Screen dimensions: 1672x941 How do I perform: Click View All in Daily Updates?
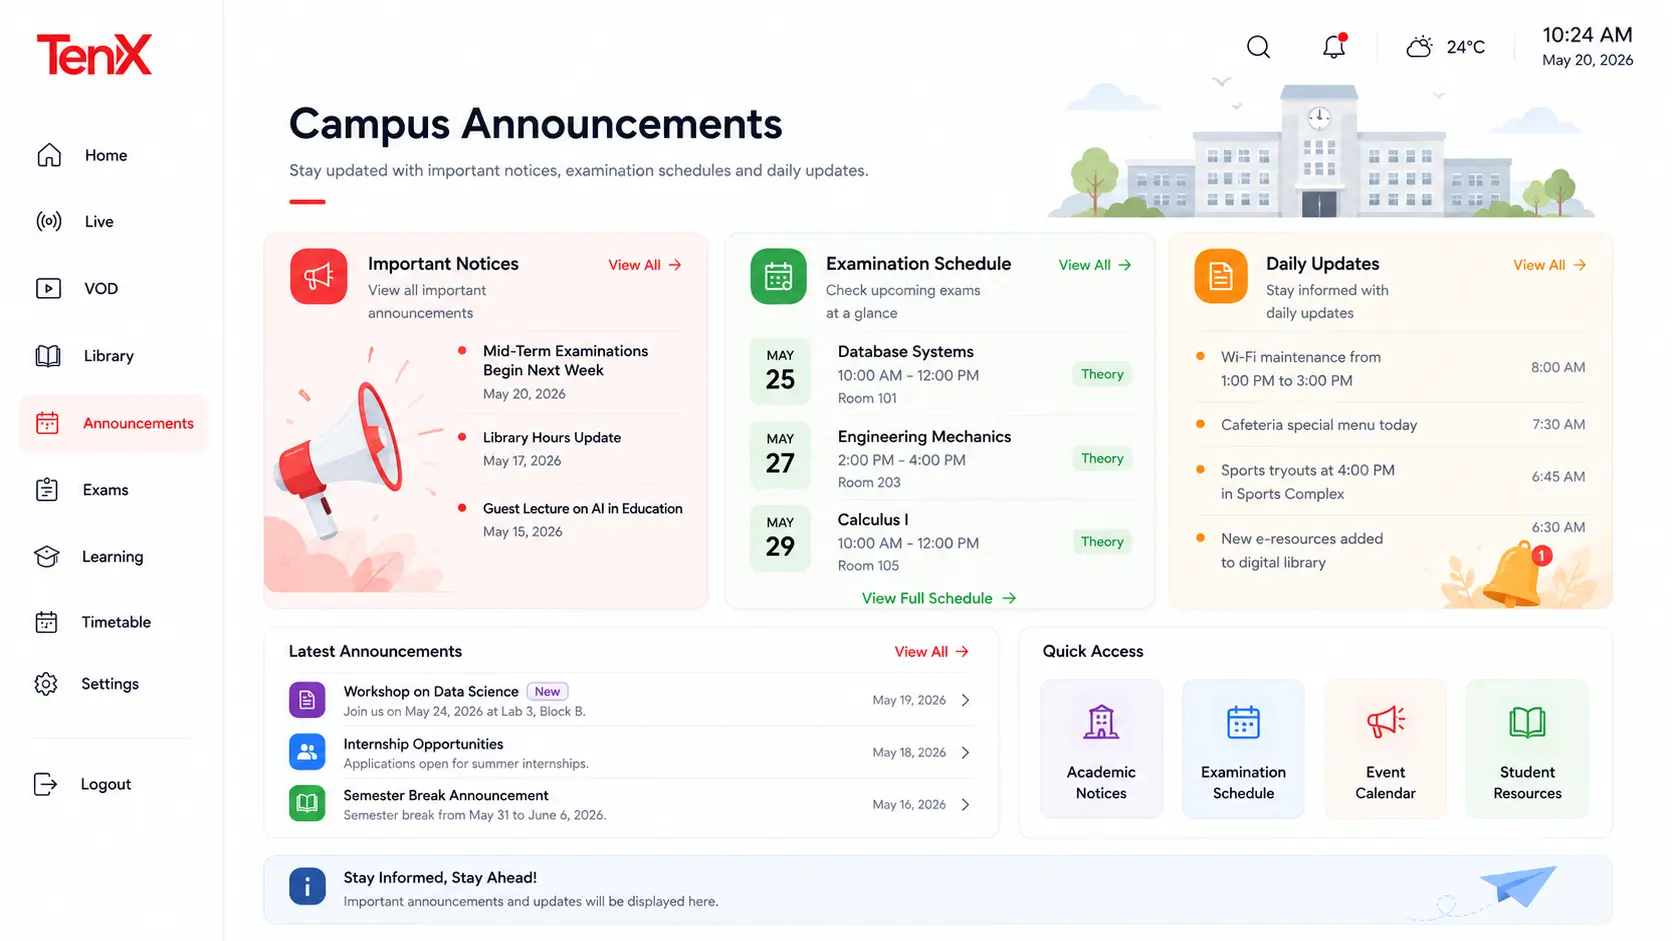1549,265
